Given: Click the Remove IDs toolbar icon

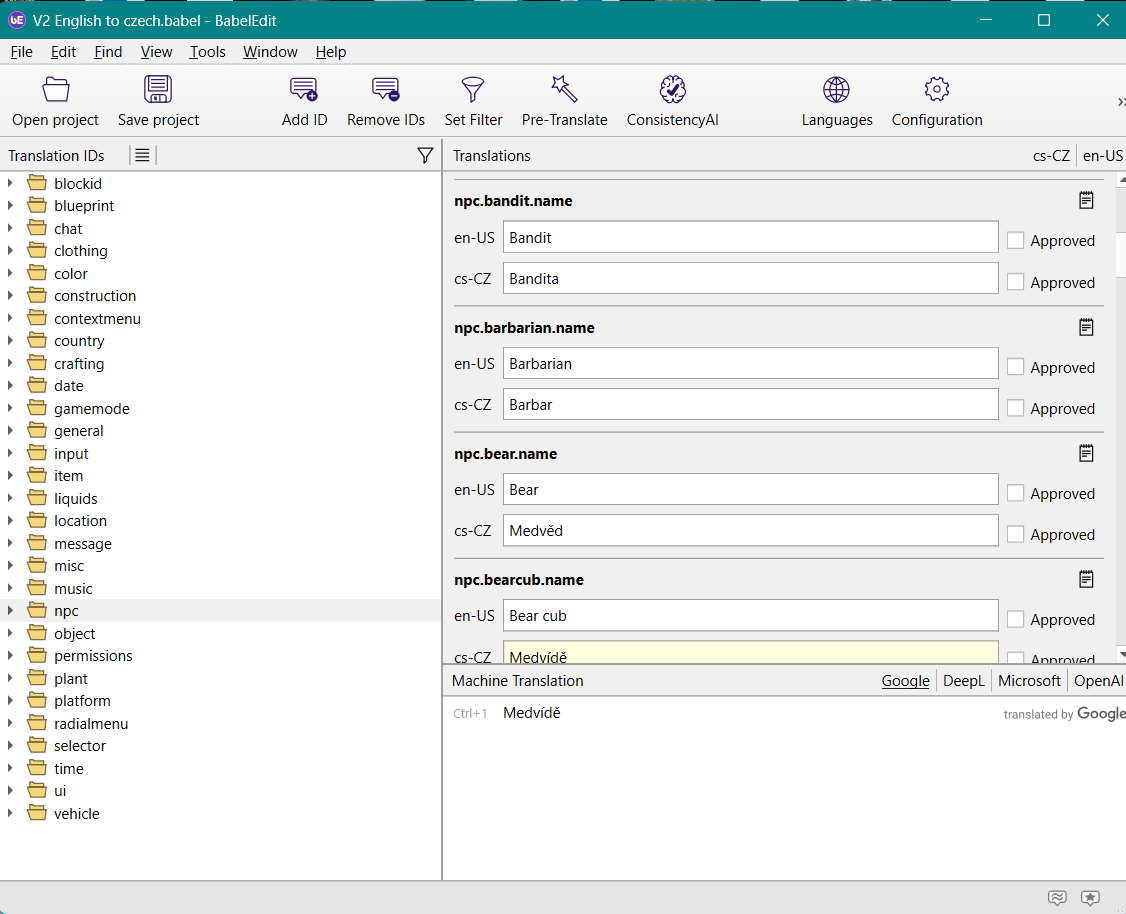Looking at the screenshot, I should click(x=386, y=90).
